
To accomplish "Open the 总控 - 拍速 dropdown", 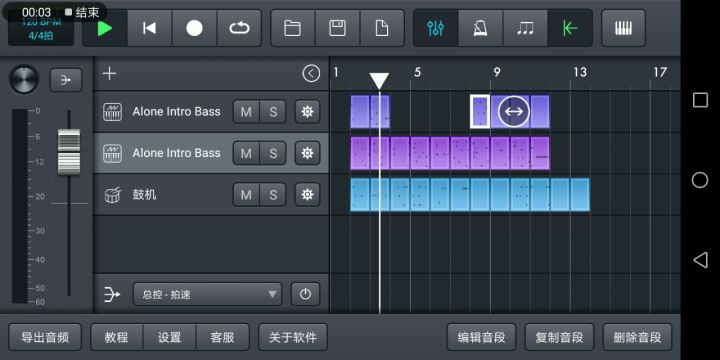I will pyautogui.click(x=207, y=294).
